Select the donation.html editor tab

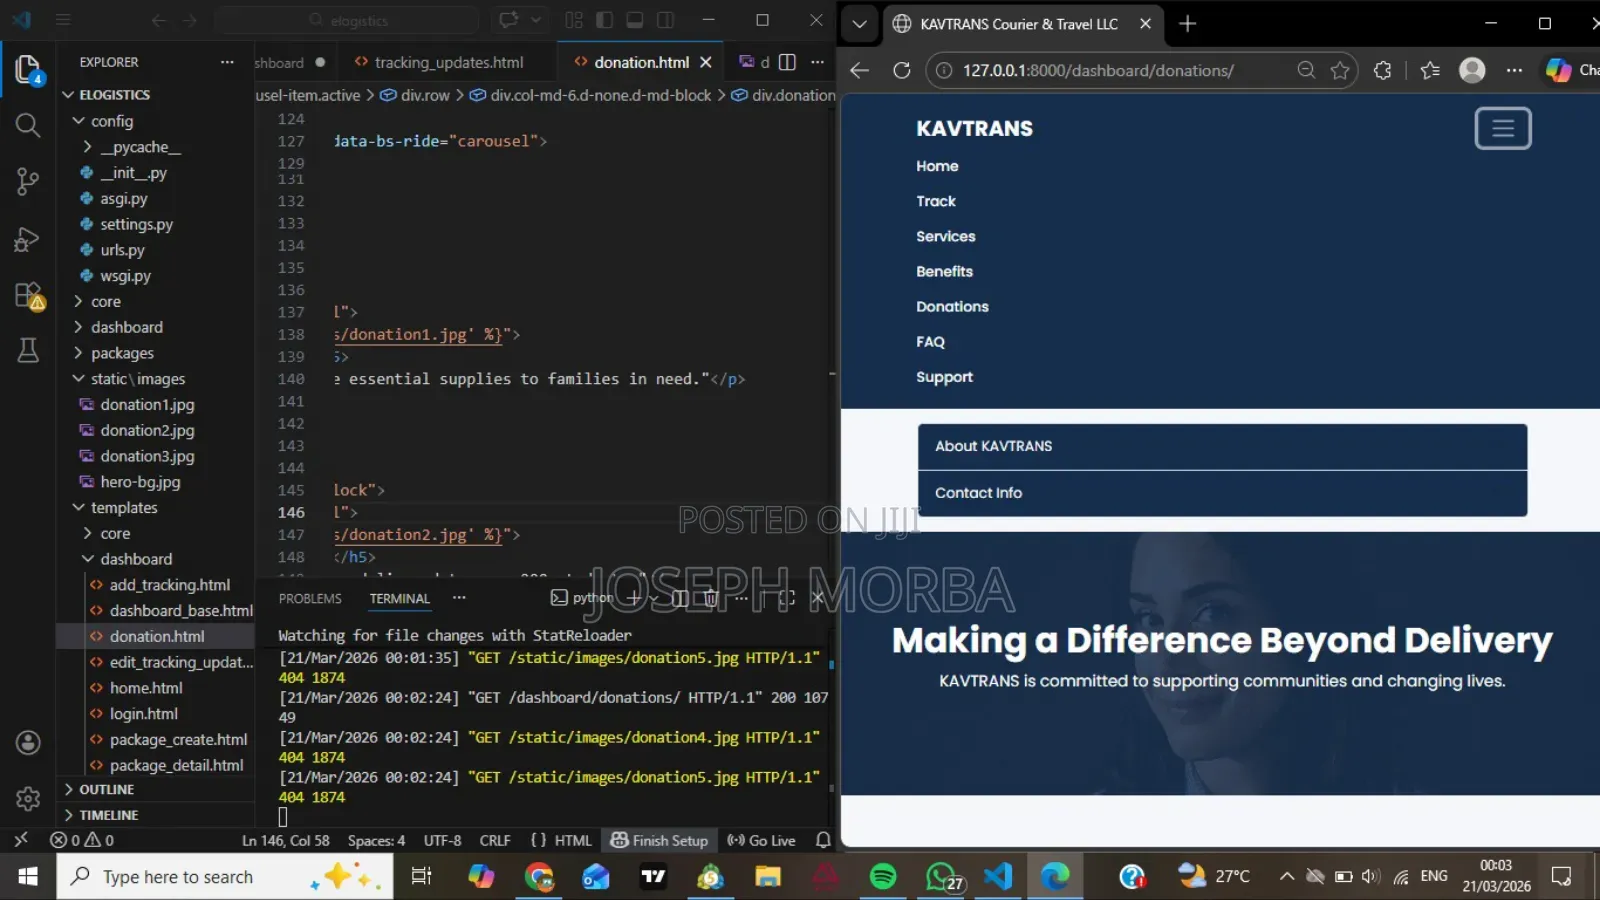coord(641,62)
